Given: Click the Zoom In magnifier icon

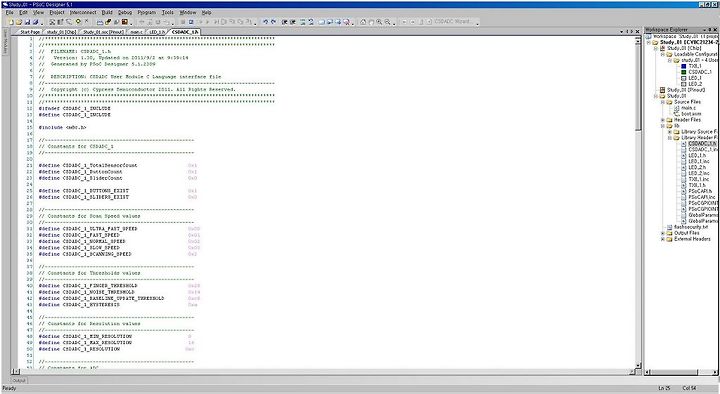Looking at the screenshot, I should 379,22.
